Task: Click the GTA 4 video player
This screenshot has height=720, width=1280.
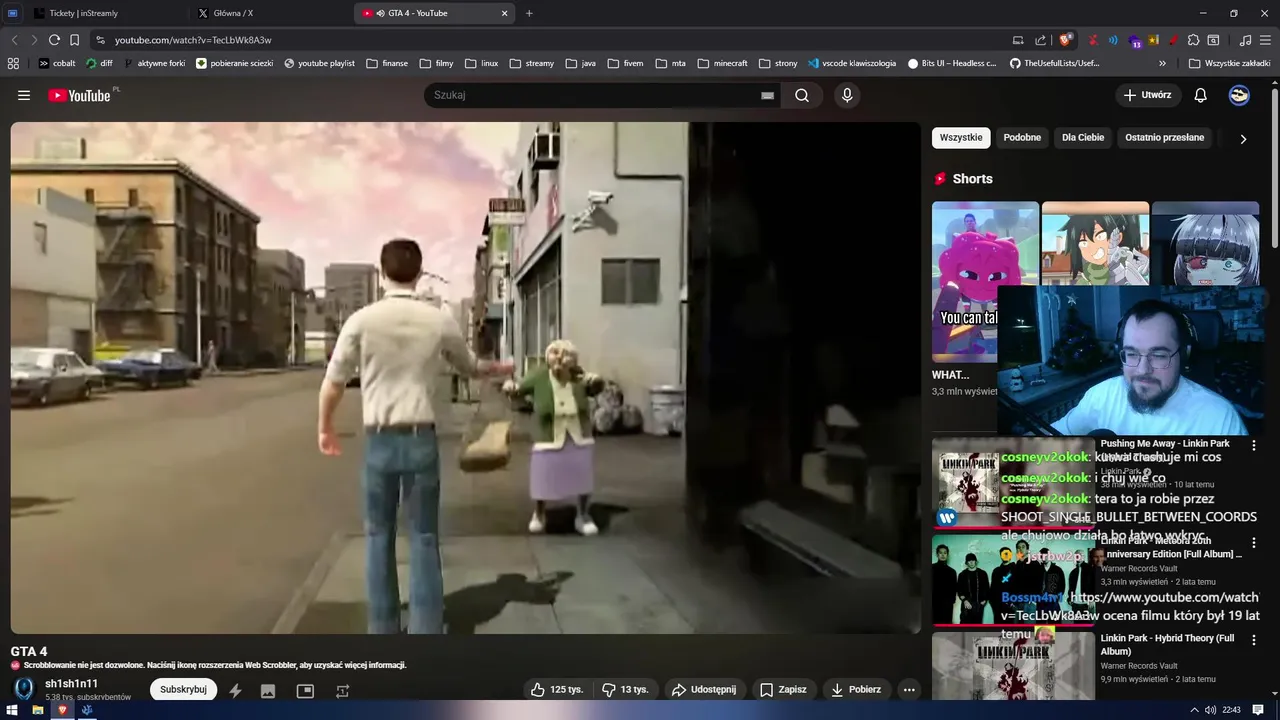Action: [465, 378]
